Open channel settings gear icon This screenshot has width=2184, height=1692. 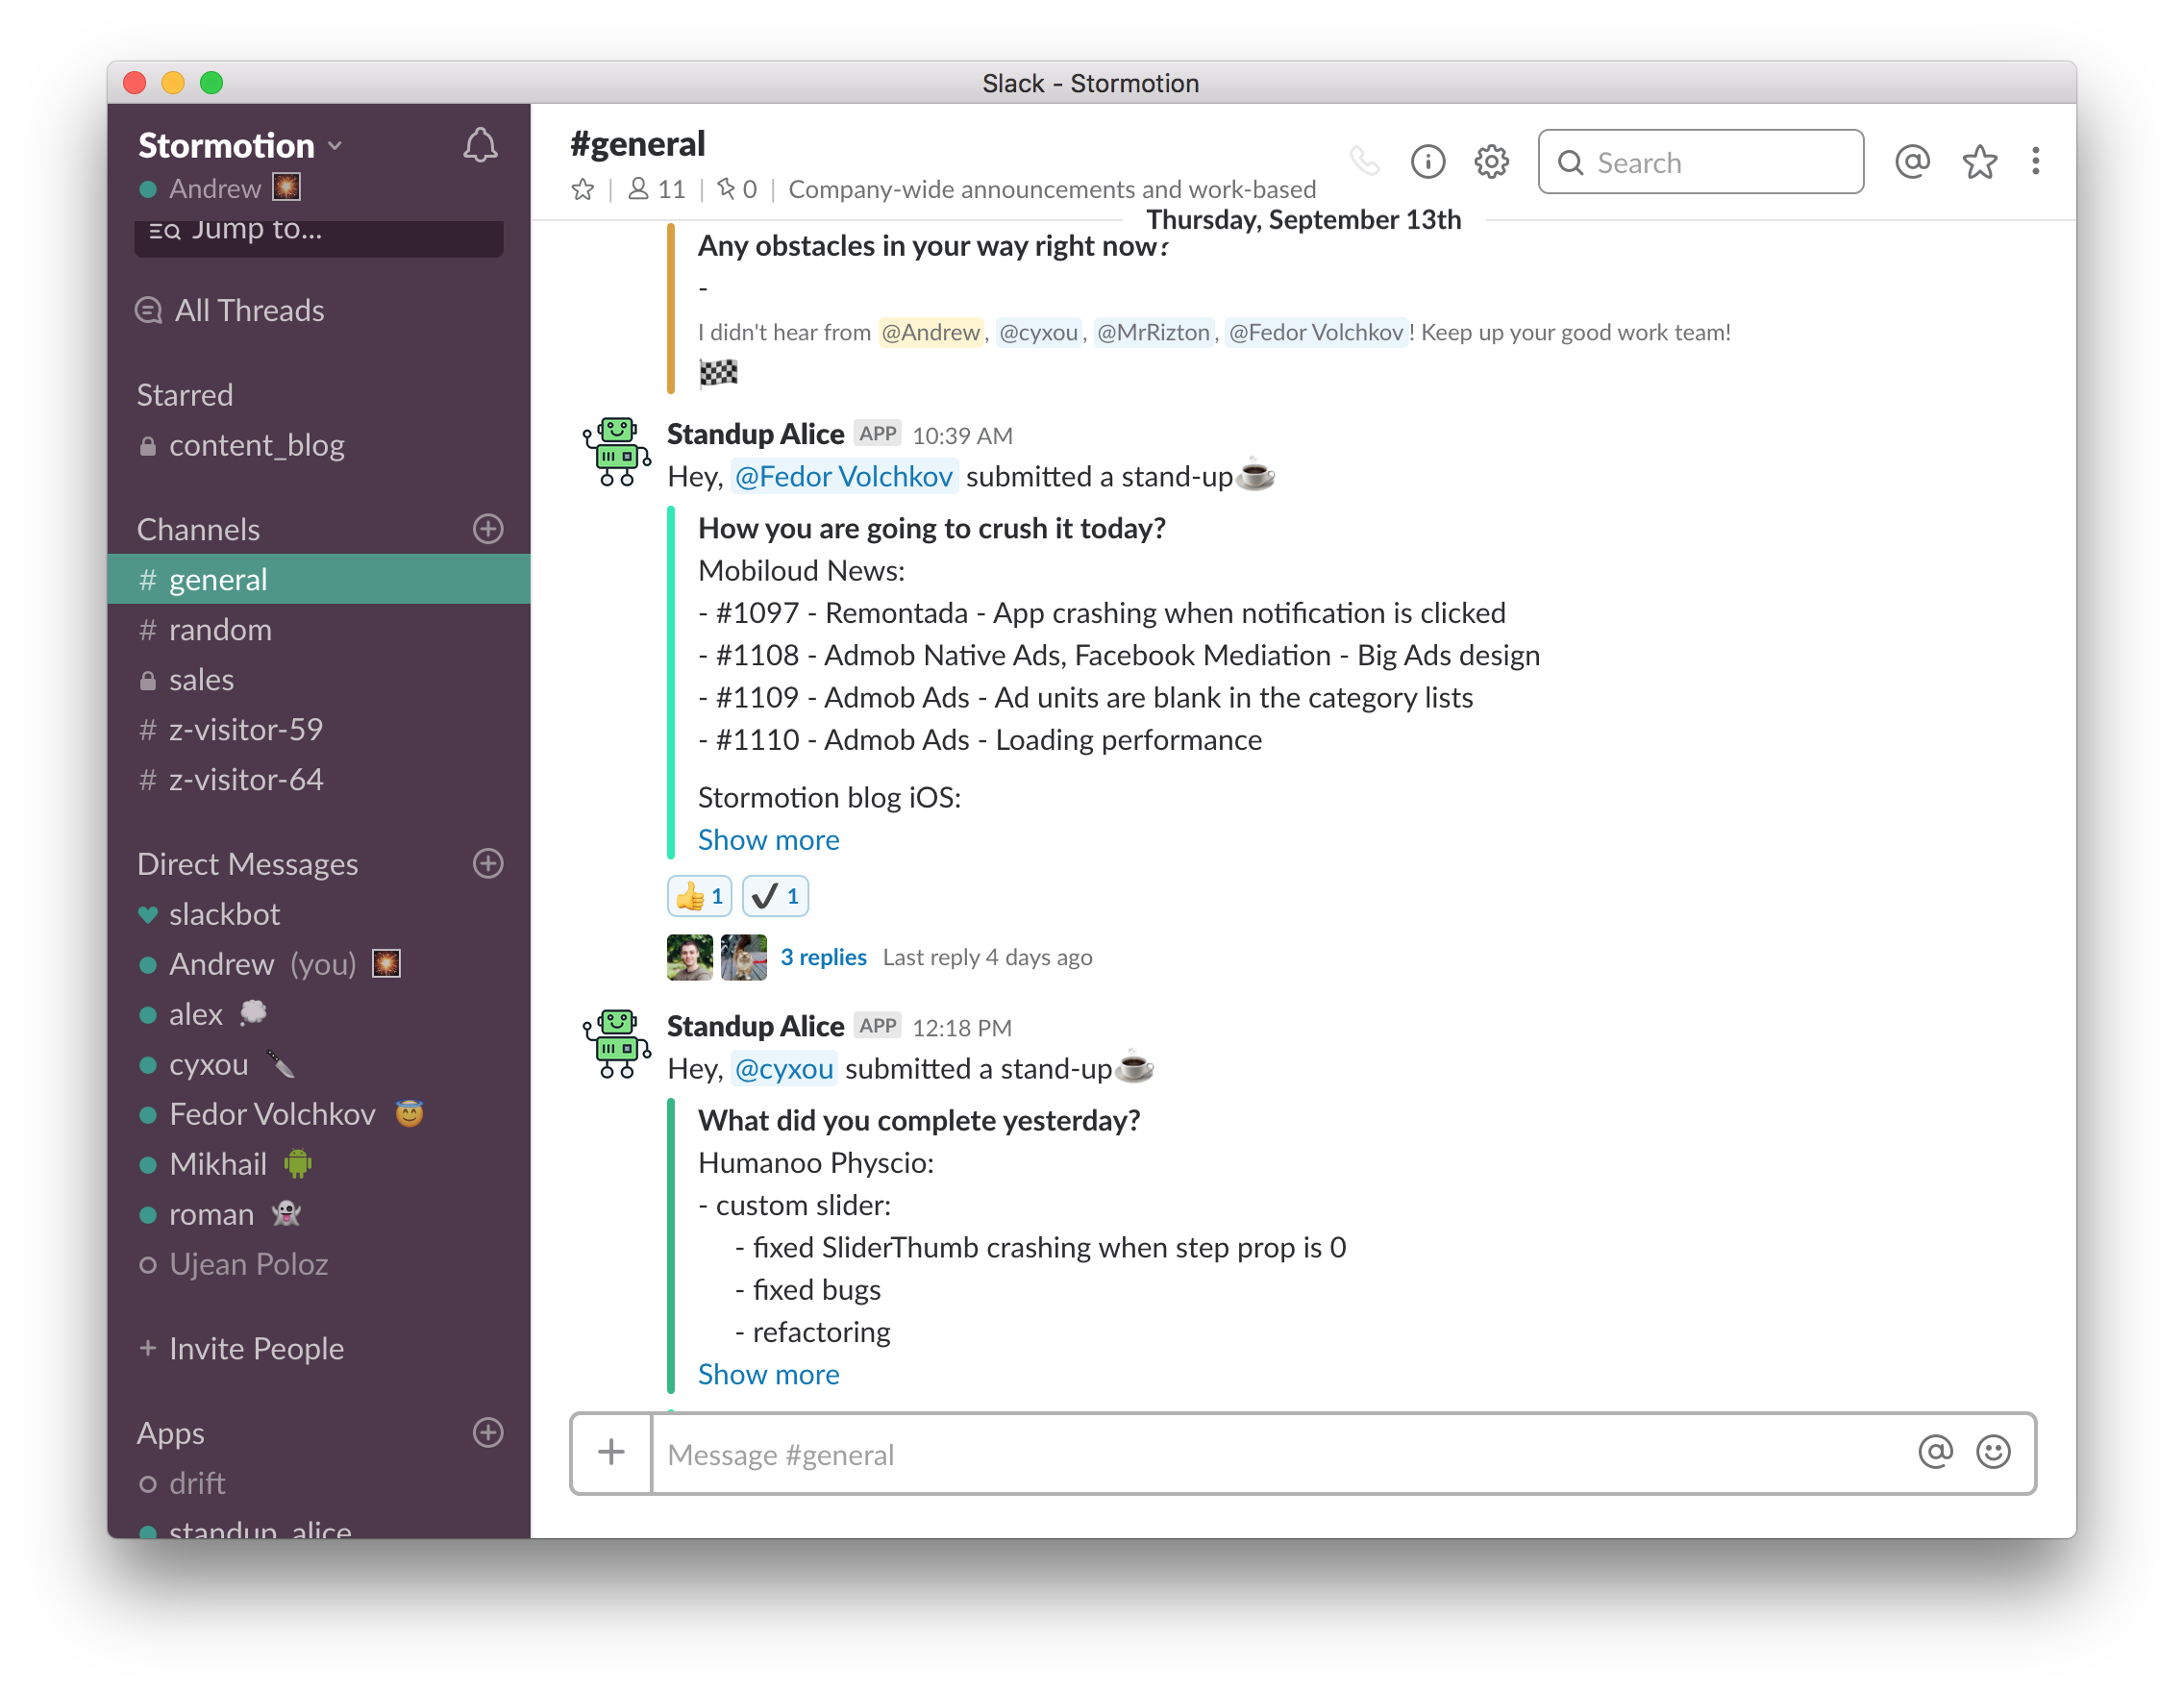(1490, 161)
